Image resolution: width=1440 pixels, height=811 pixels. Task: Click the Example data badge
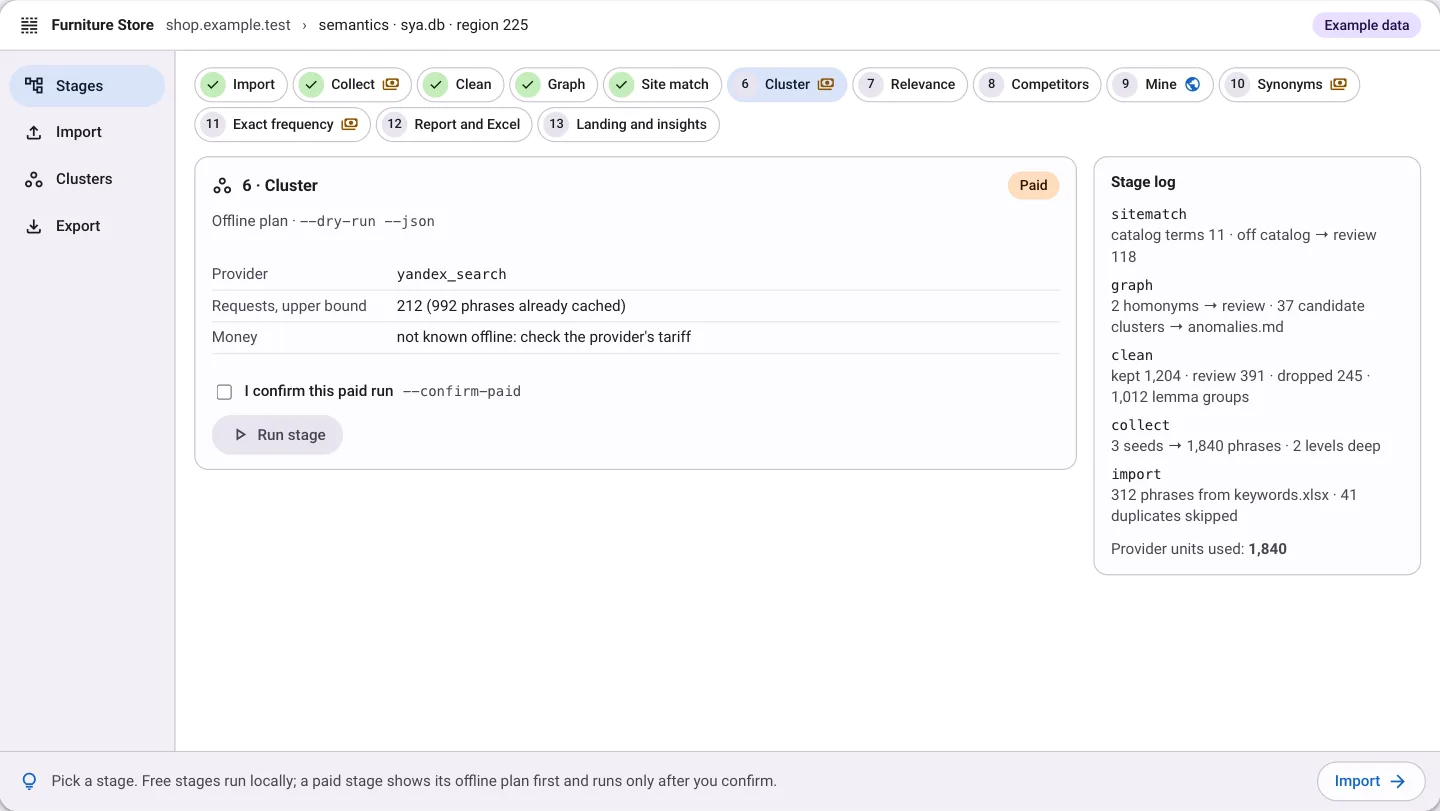tap(1366, 25)
